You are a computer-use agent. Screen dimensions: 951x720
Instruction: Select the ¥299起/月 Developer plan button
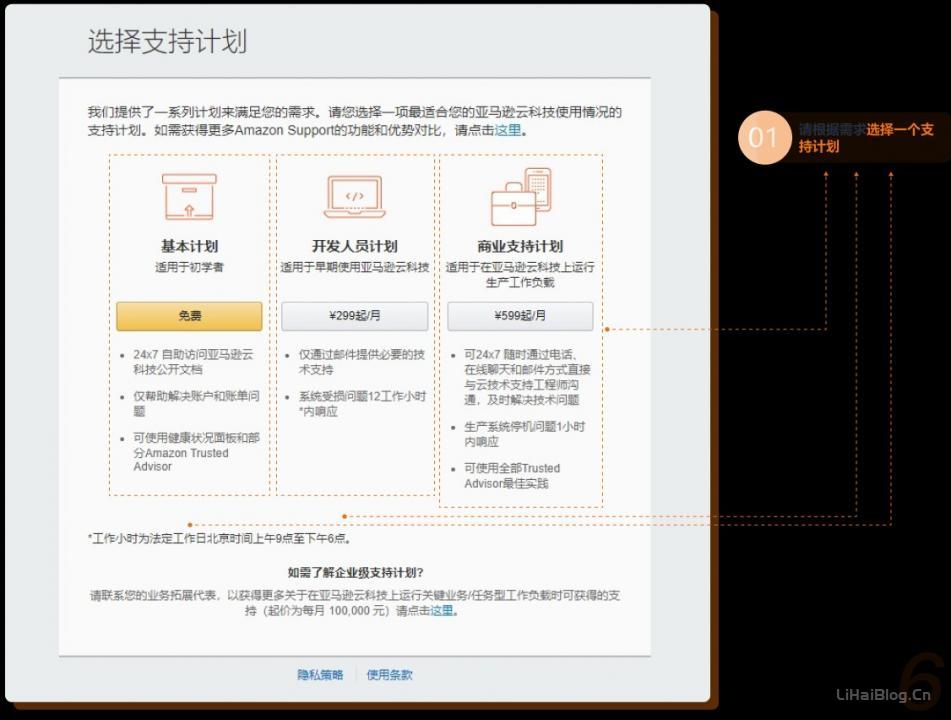click(x=355, y=316)
